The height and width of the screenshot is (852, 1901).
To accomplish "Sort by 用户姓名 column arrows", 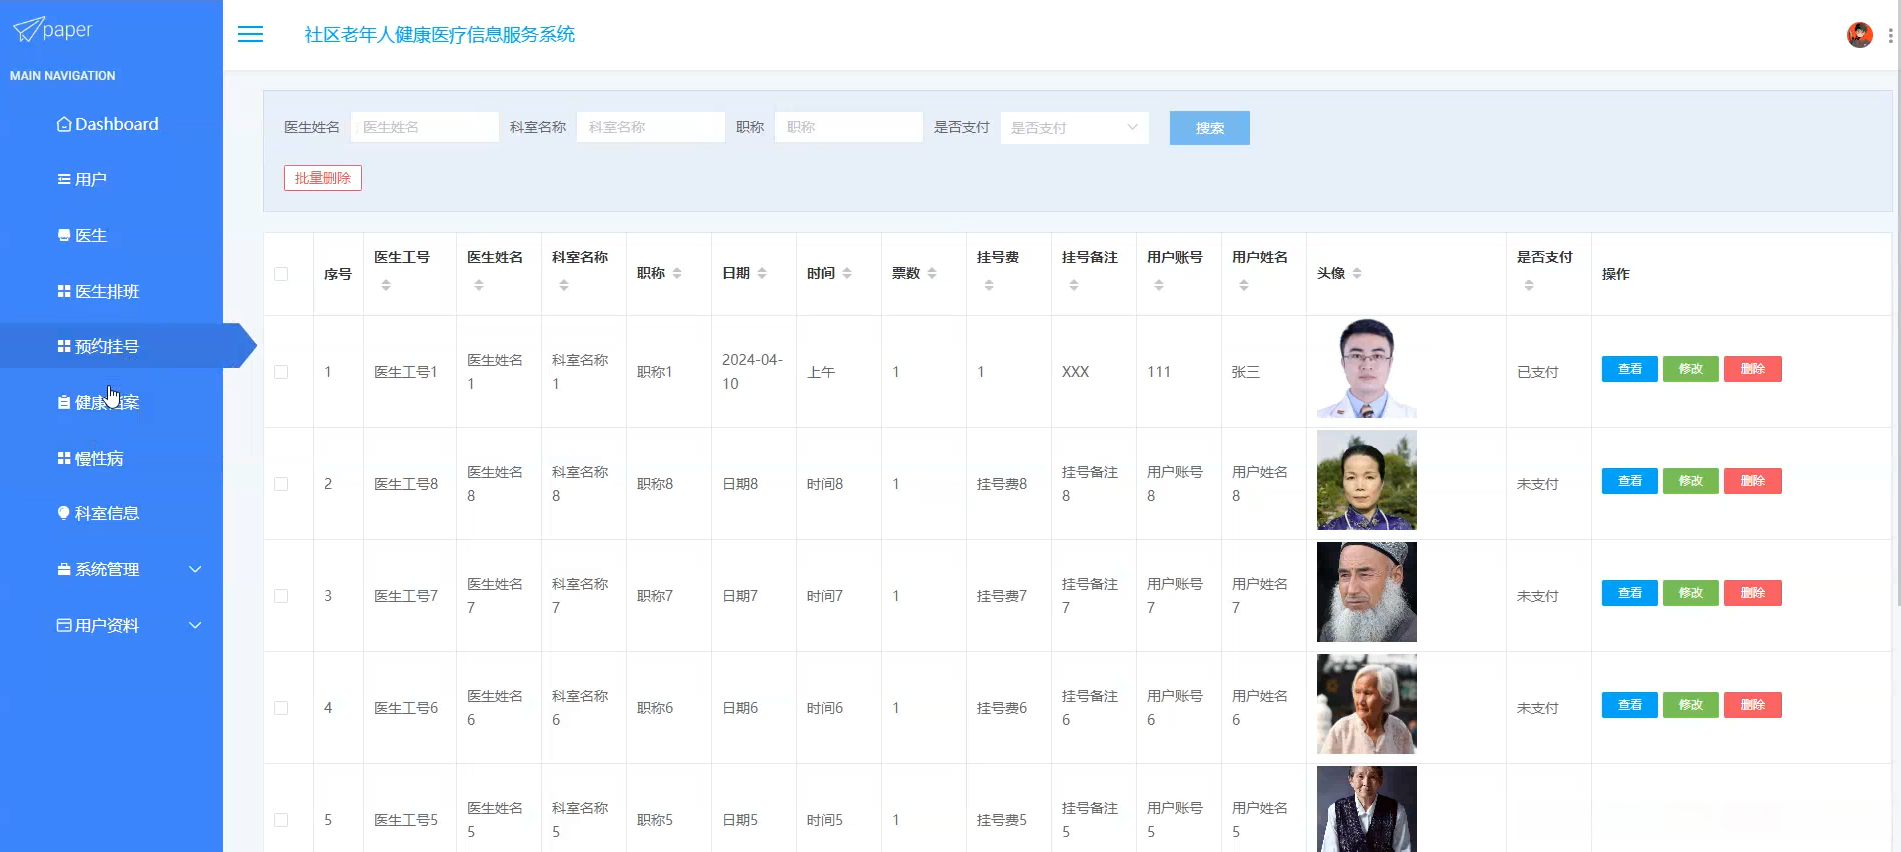I will point(1244,286).
